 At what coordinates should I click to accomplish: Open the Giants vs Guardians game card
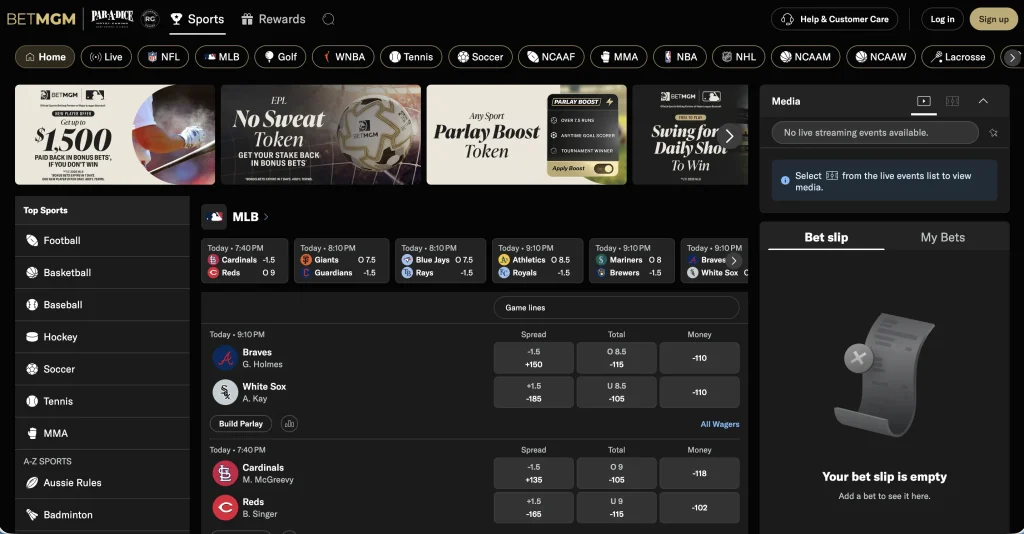click(341, 260)
